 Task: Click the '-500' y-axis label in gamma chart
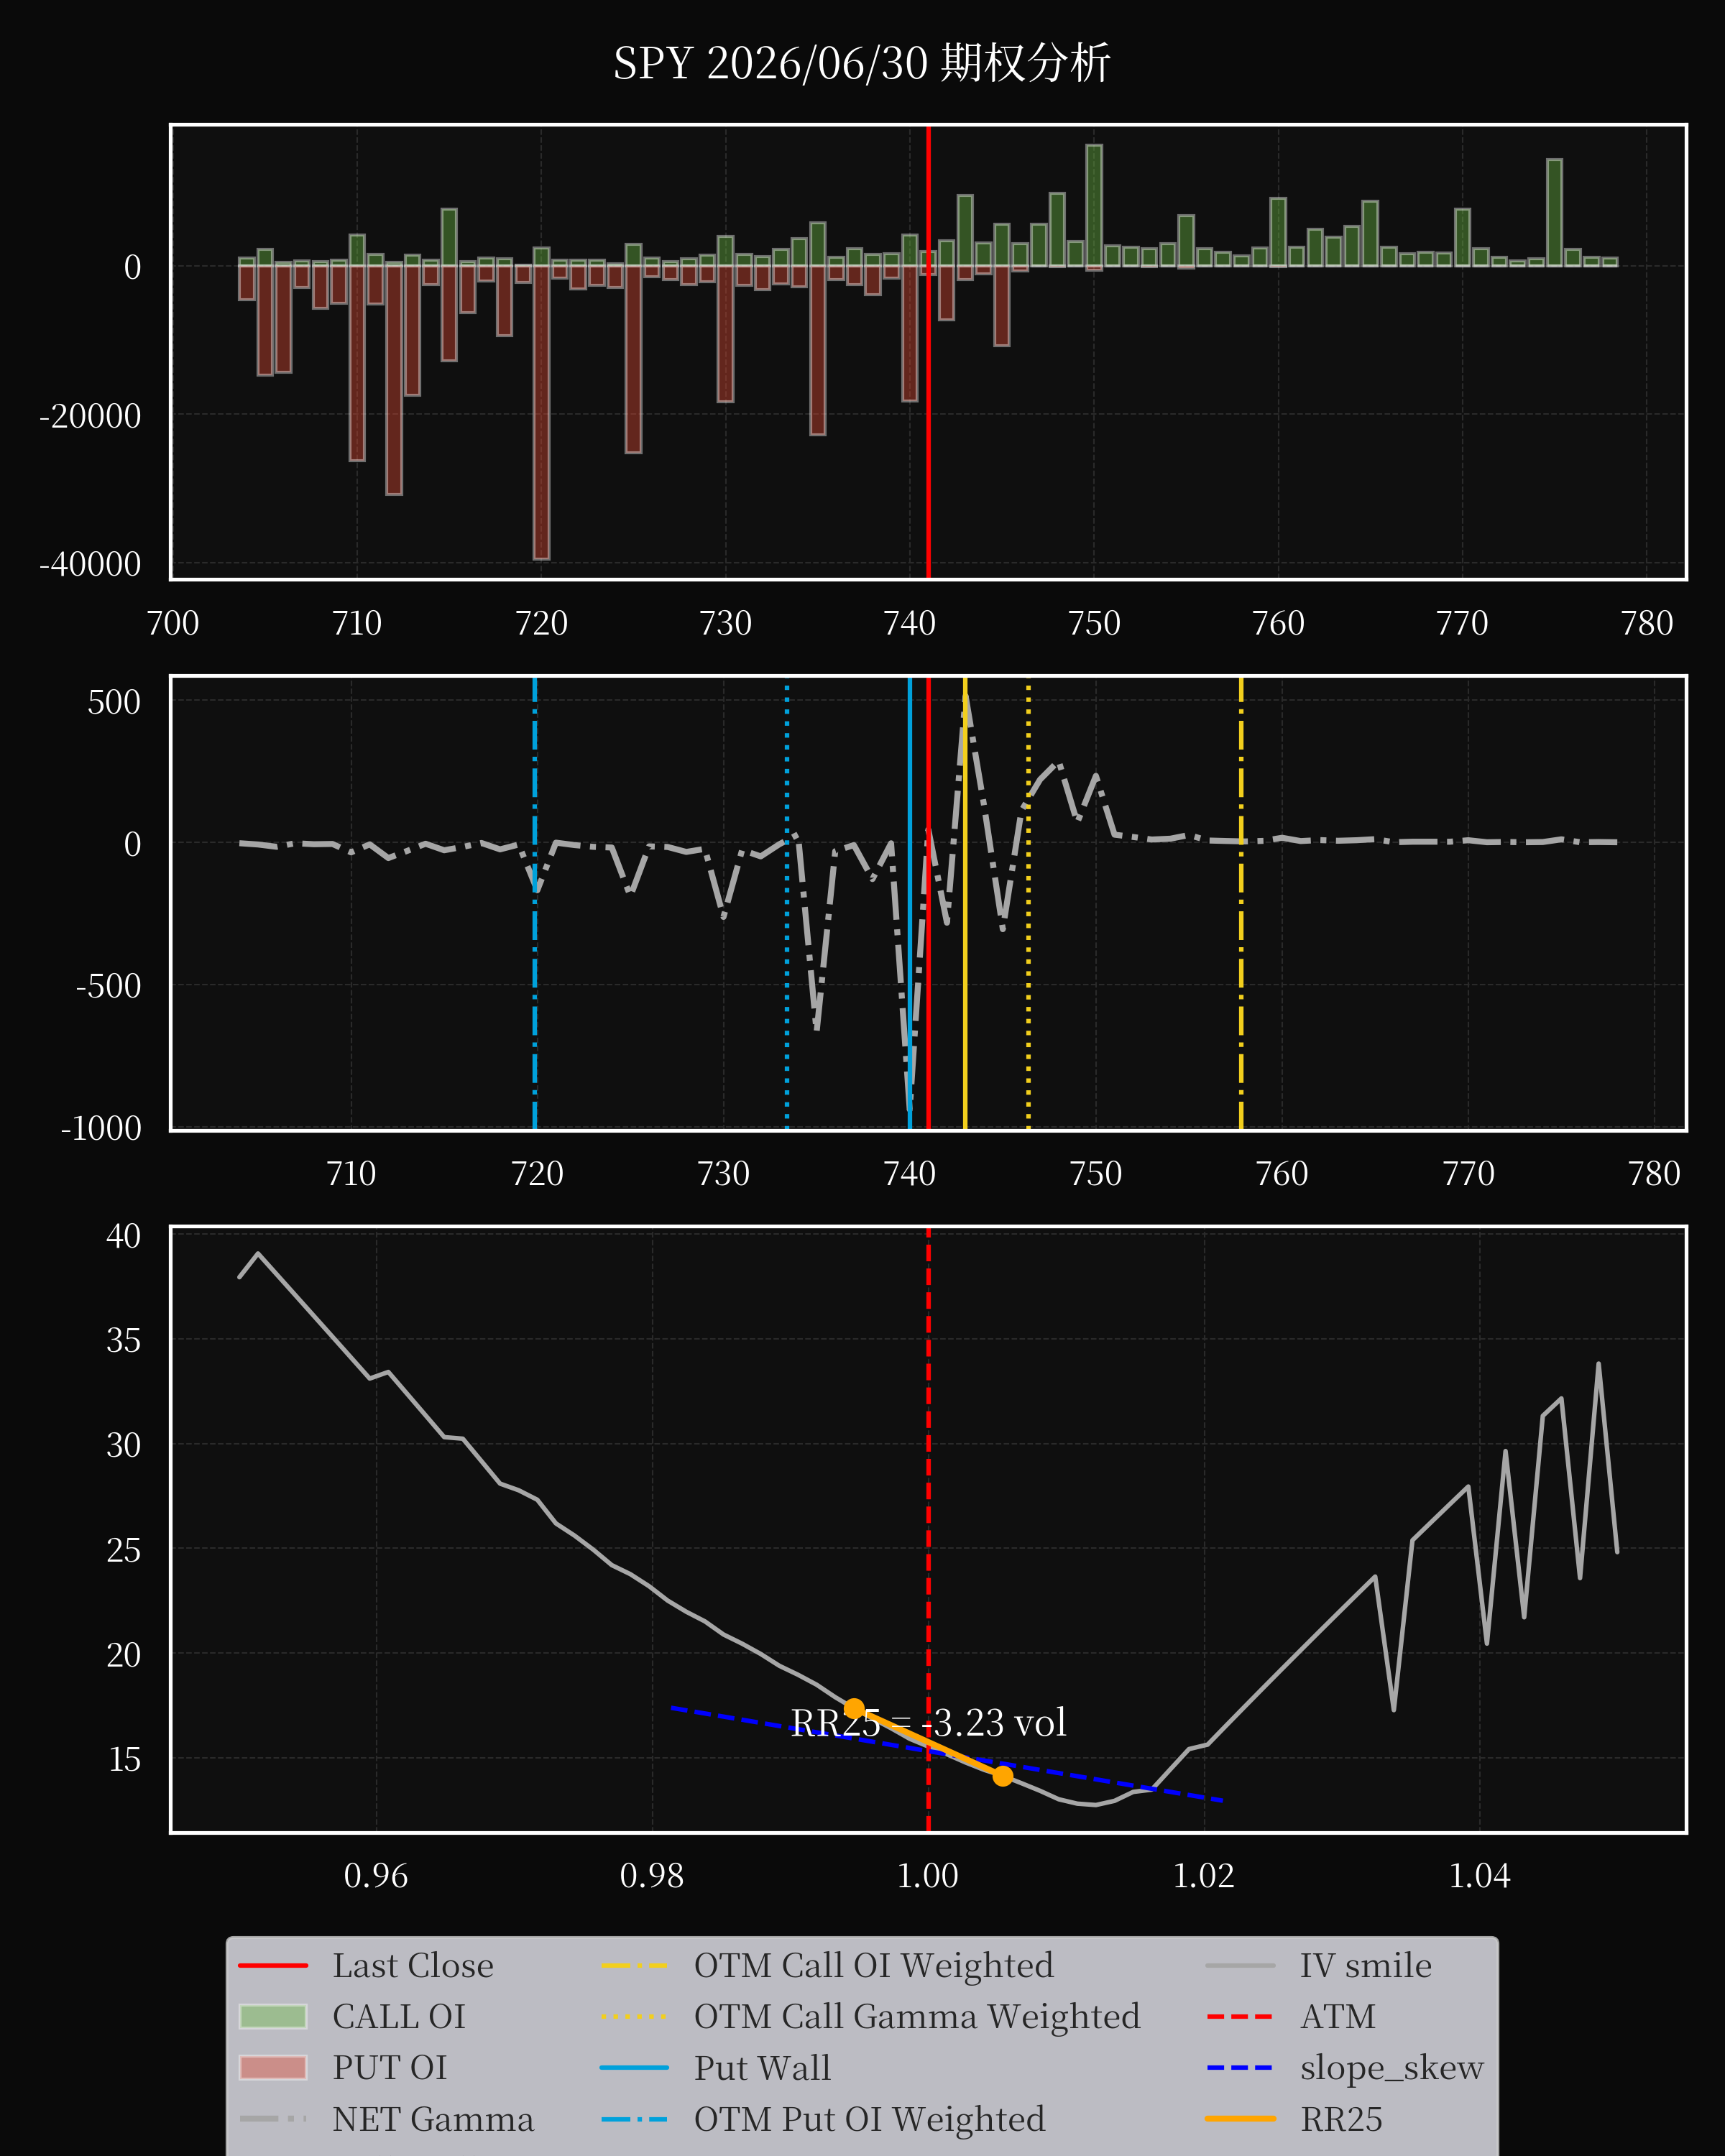coord(109,986)
